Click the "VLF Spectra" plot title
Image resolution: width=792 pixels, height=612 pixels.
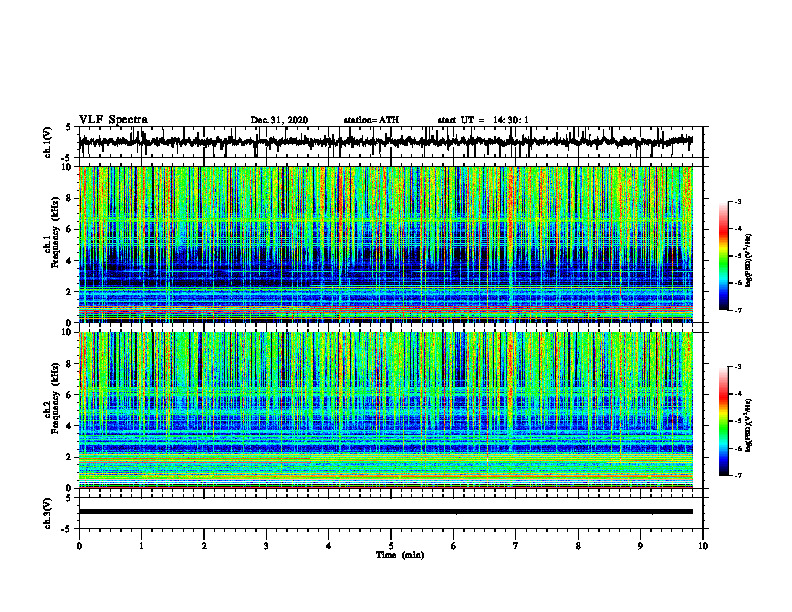[x=113, y=120]
